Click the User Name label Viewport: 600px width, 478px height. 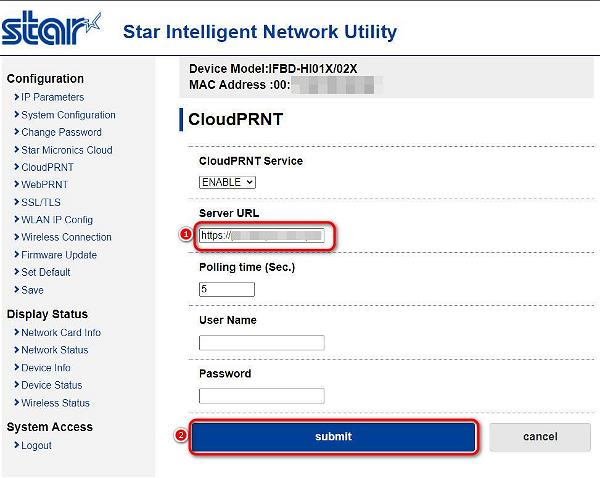point(228,320)
